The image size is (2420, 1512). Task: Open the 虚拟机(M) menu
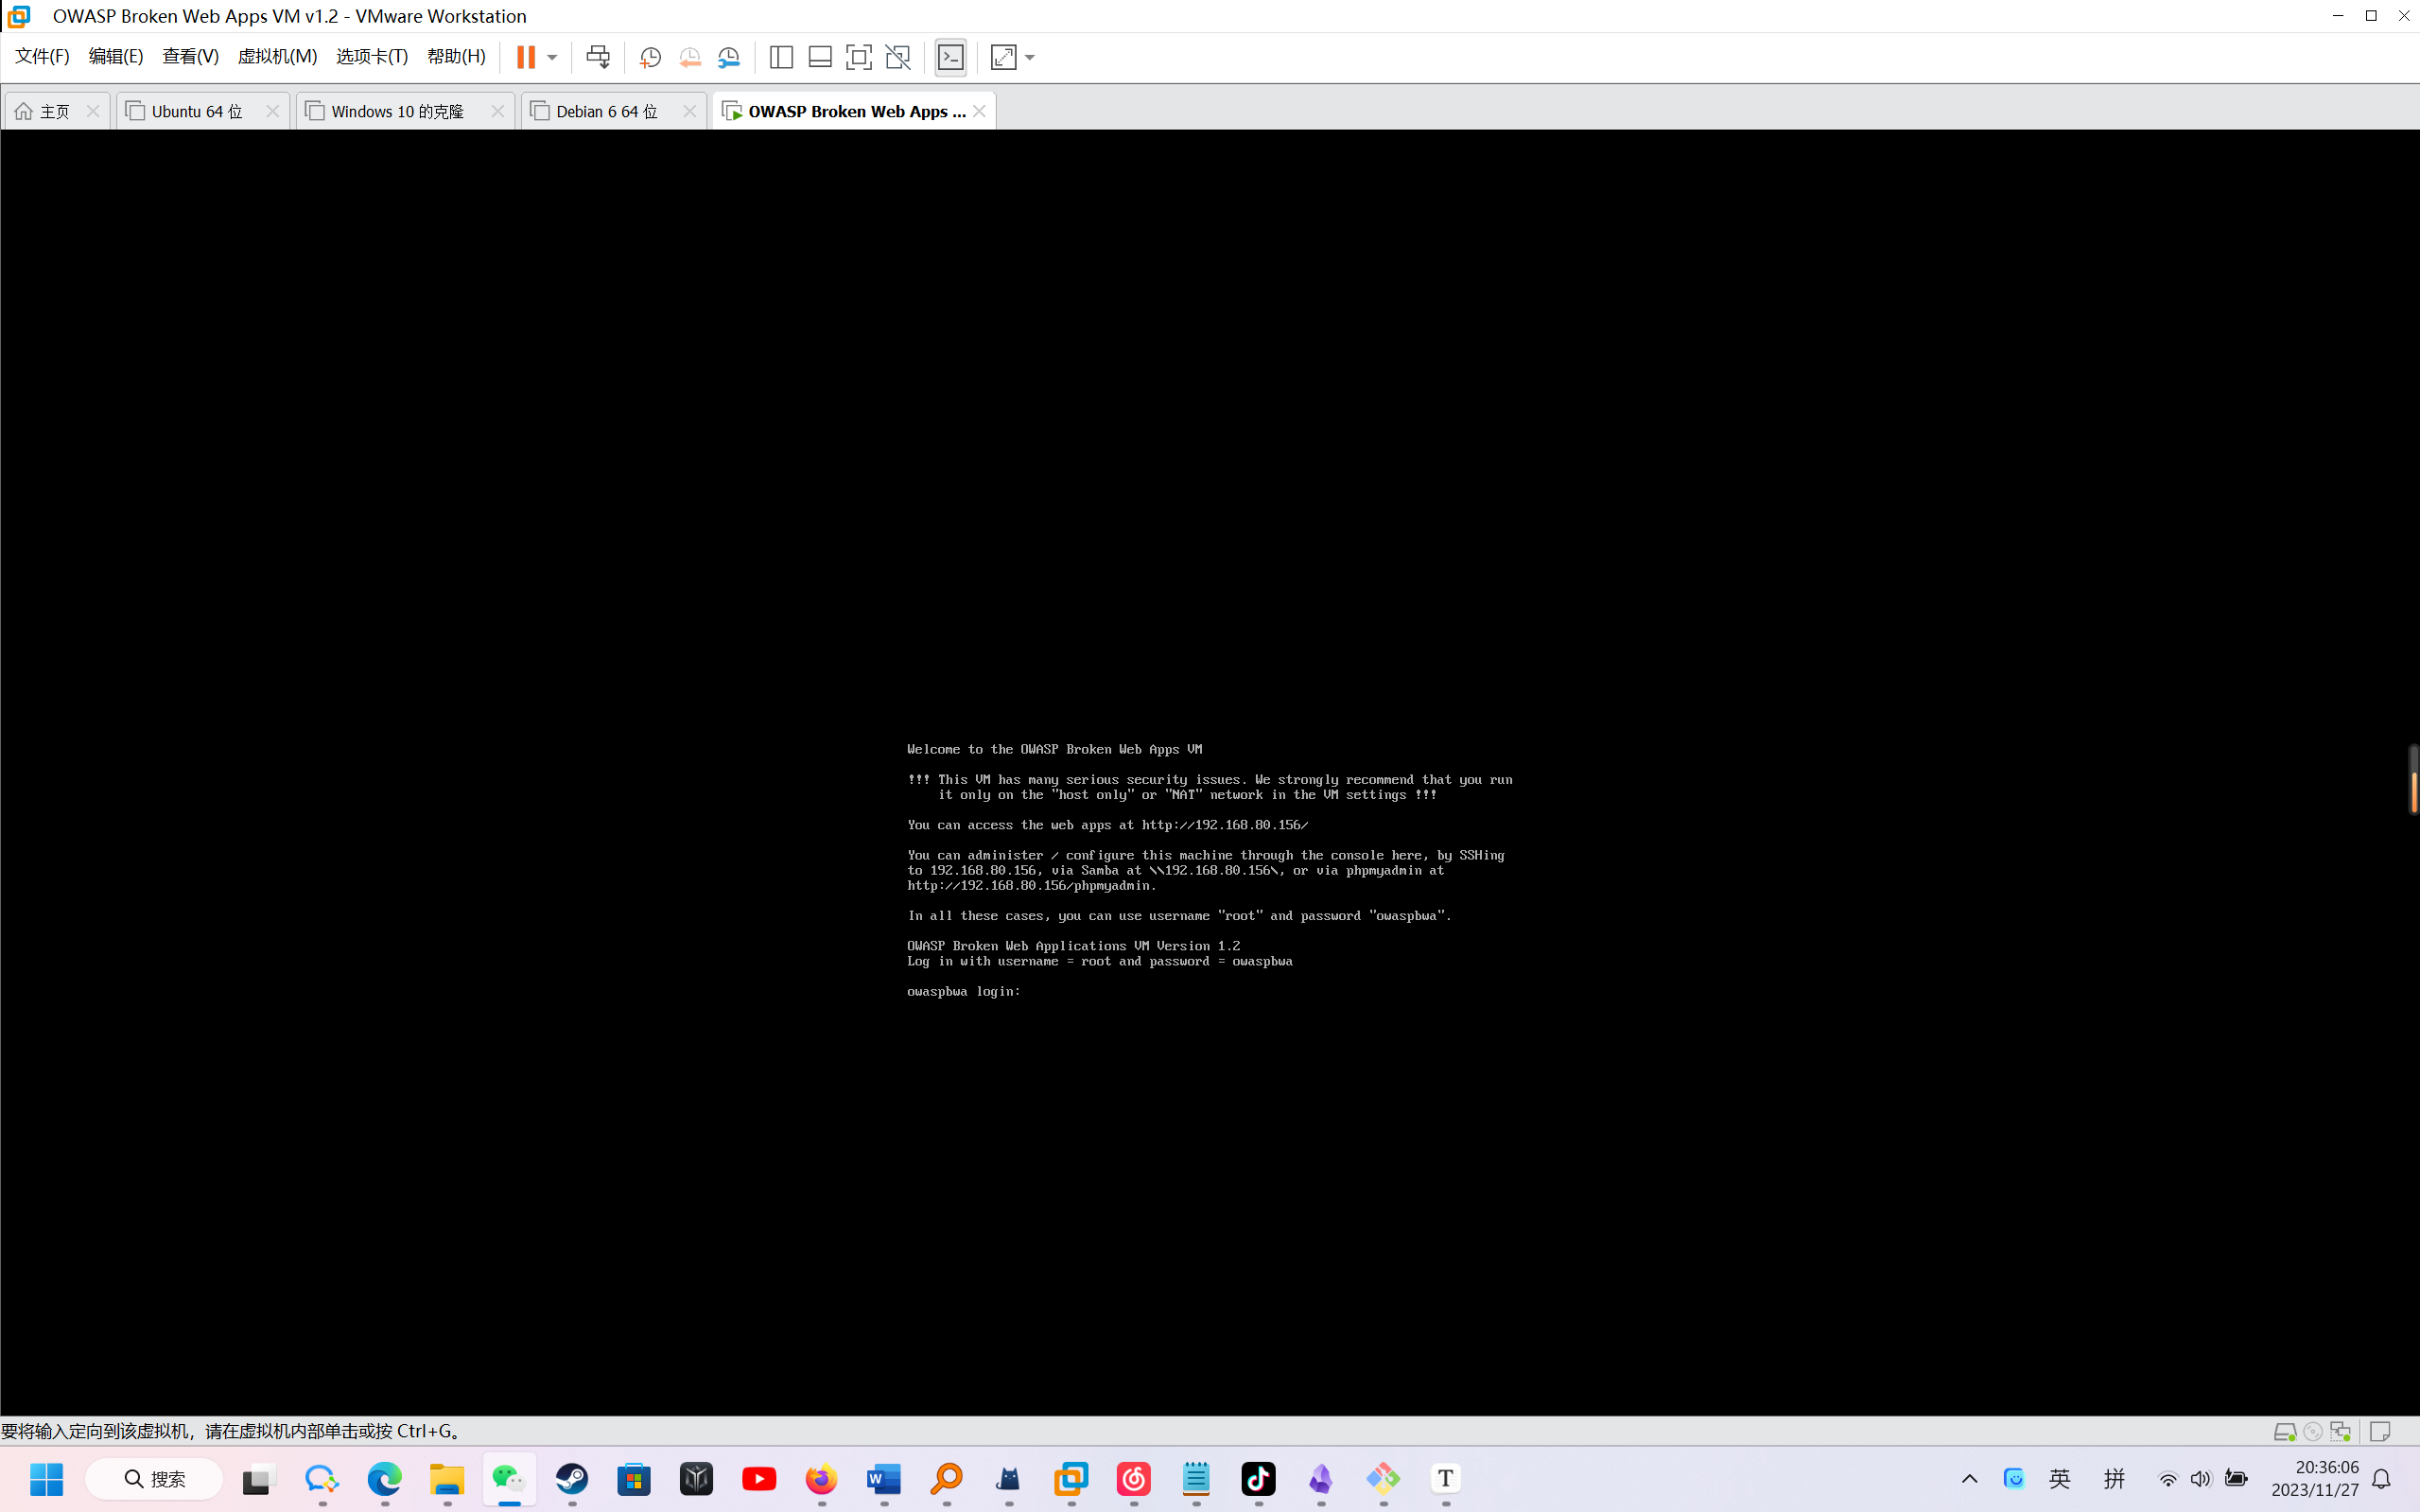tap(277, 56)
